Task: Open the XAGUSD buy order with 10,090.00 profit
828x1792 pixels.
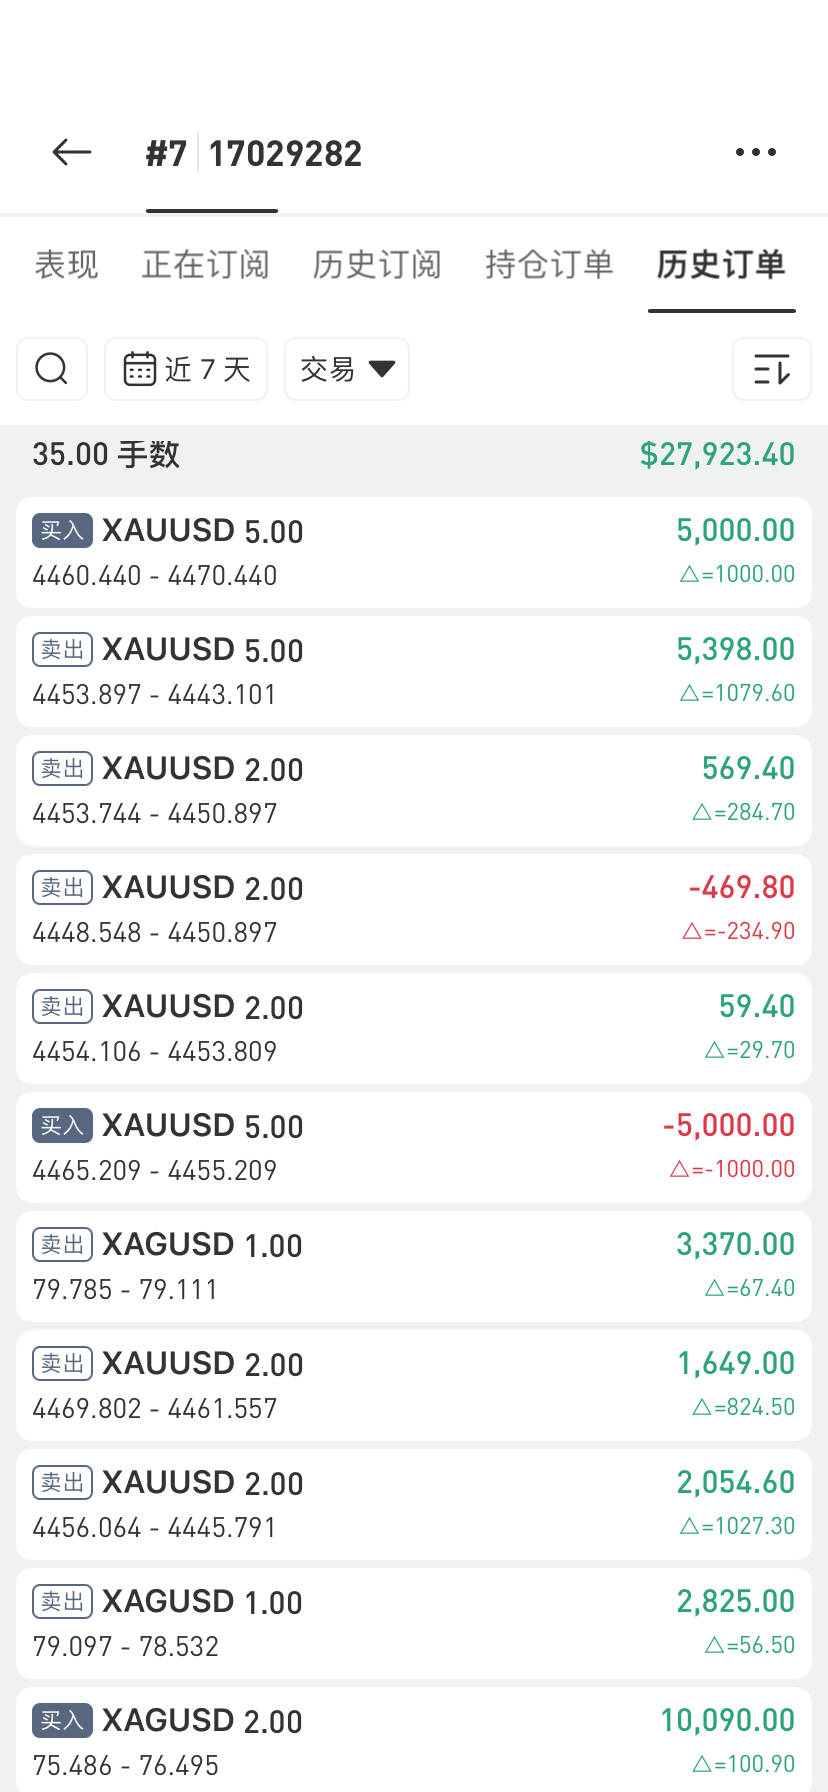Action: pos(413,1740)
